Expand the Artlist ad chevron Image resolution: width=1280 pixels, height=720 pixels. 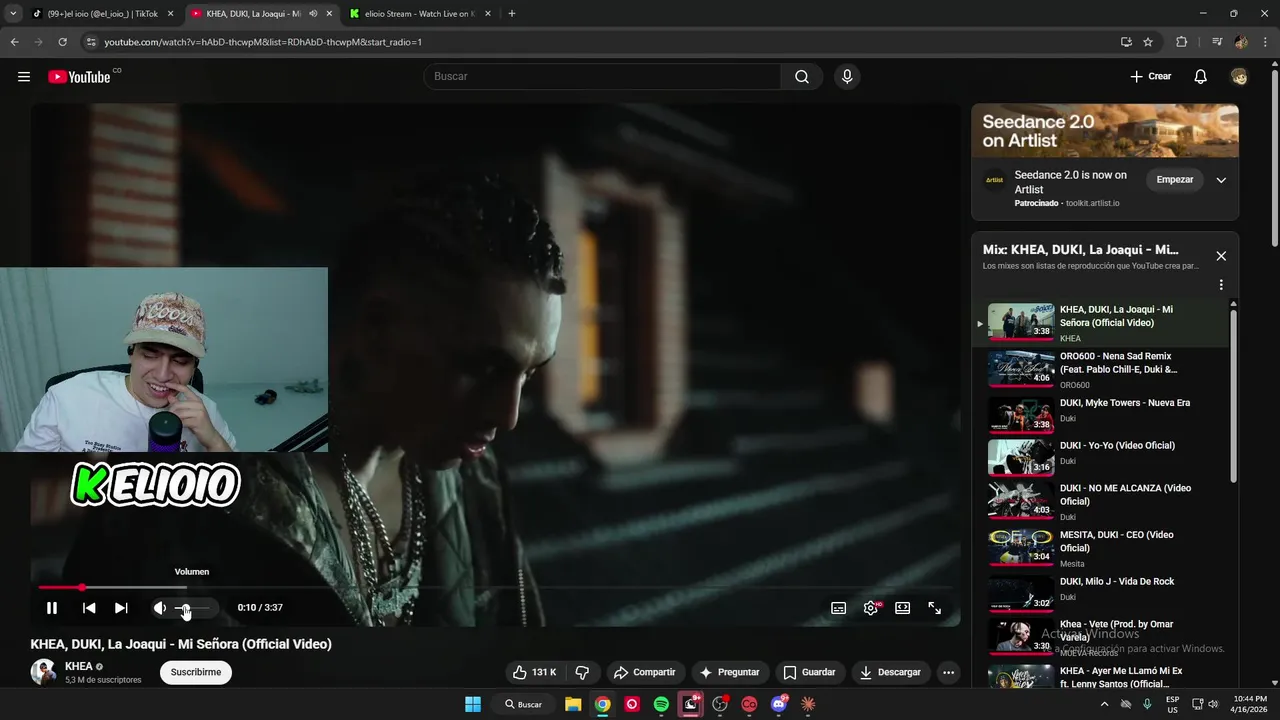pyautogui.click(x=1221, y=180)
